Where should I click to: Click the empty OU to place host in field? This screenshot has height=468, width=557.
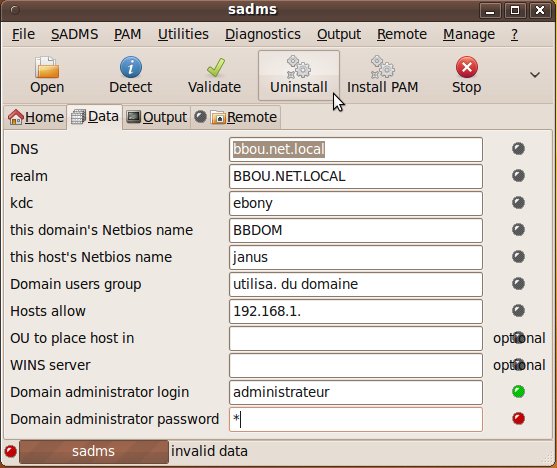tap(356, 338)
